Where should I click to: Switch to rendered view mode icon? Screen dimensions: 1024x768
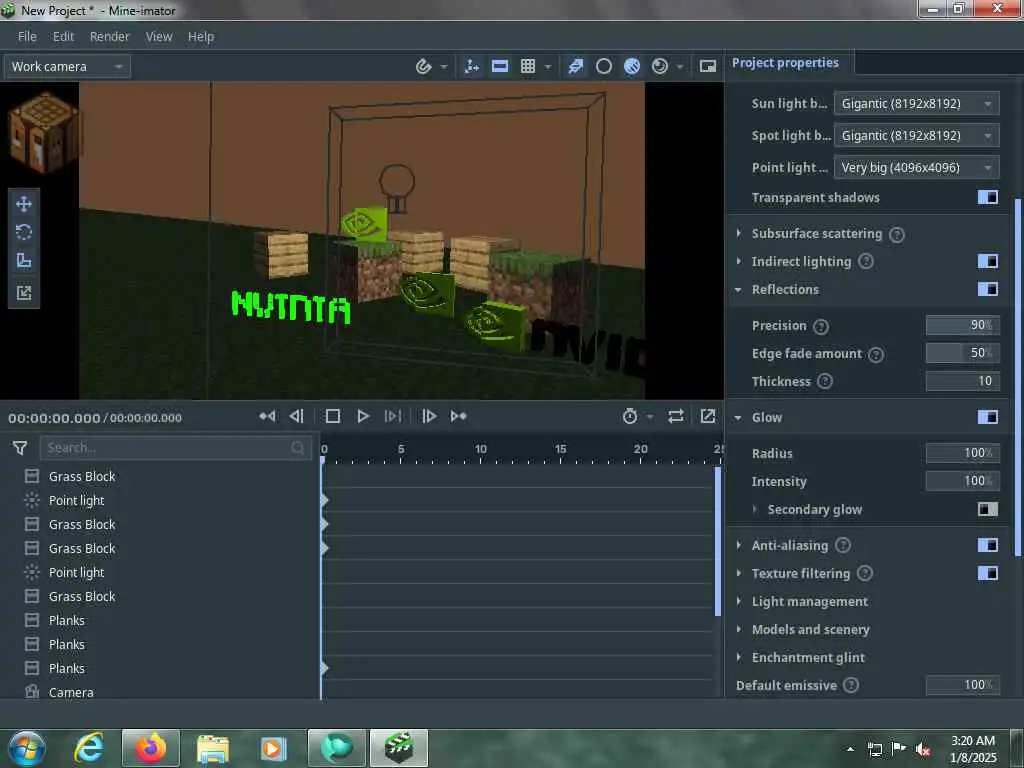click(x=660, y=66)
